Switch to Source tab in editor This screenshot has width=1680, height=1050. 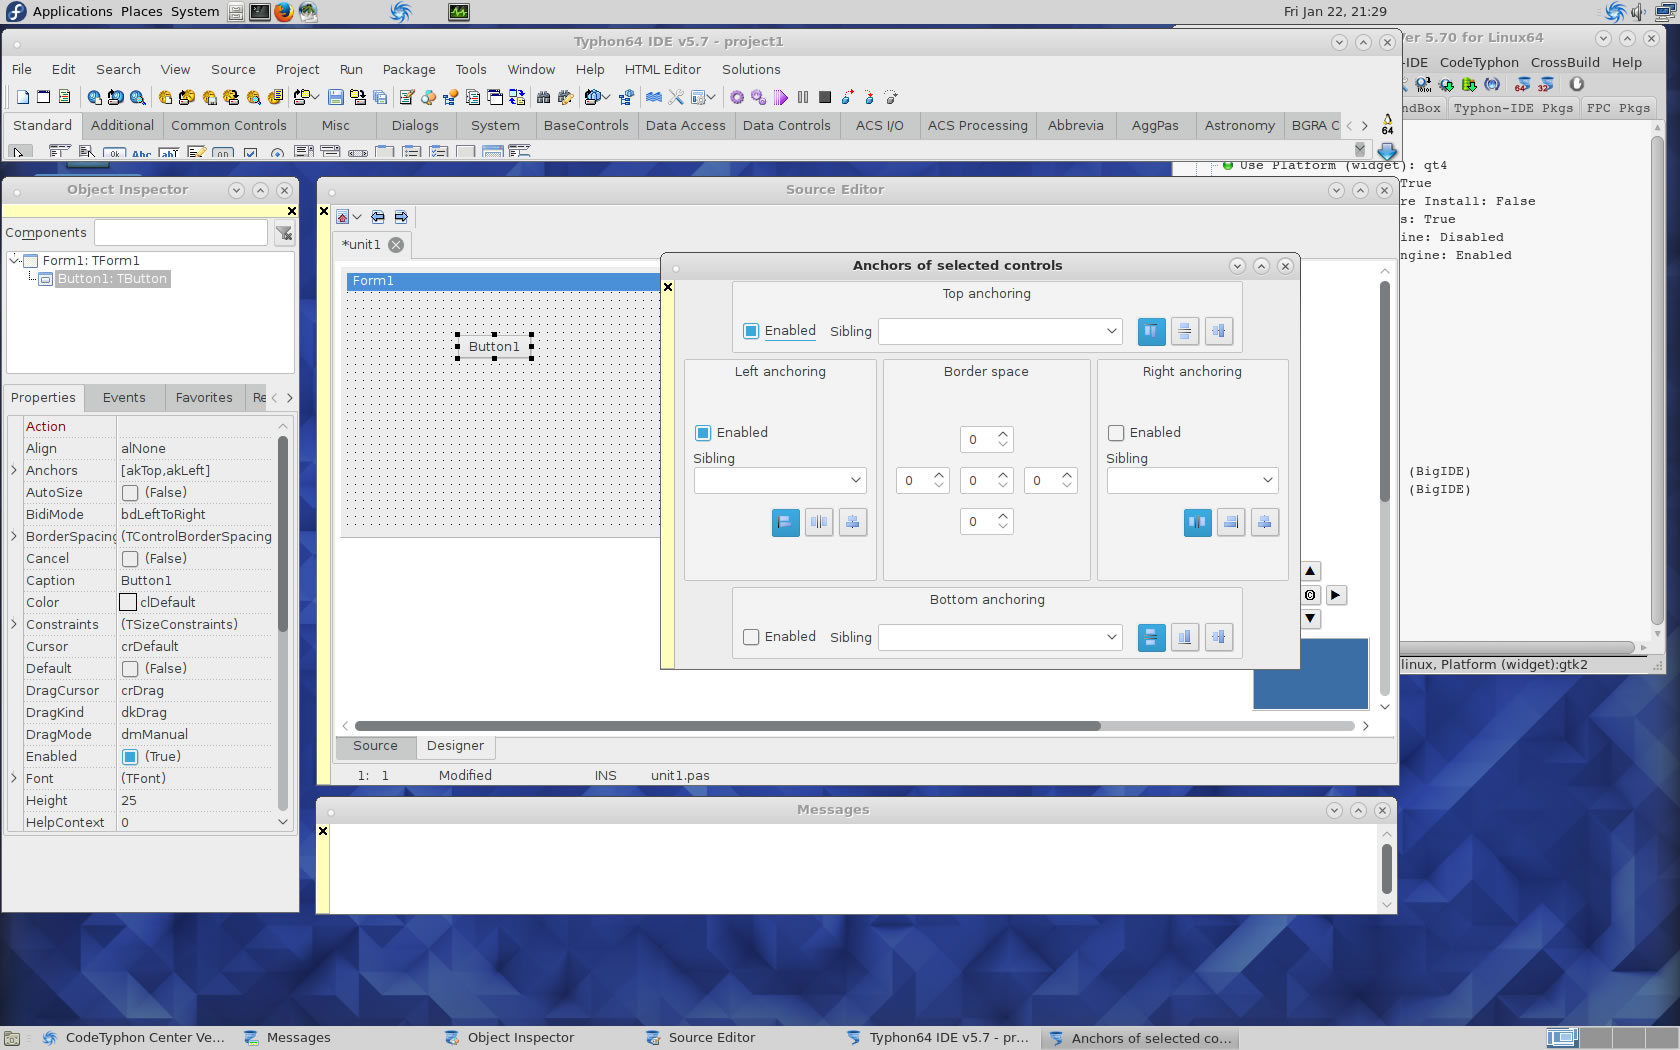click(x=375, y=746)
